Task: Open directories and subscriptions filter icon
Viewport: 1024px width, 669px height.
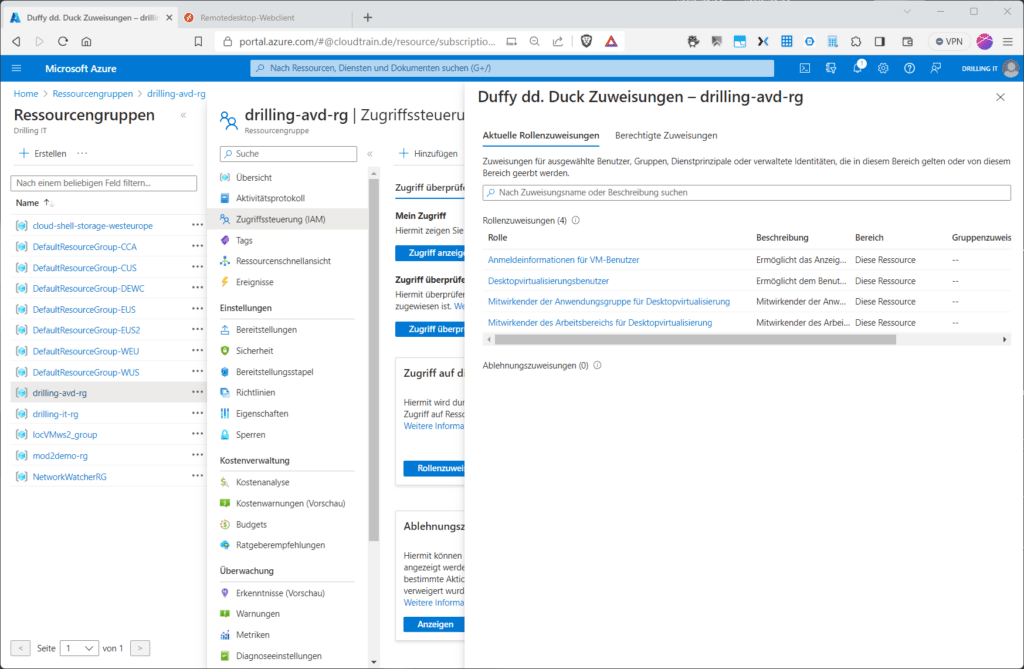Action: point(831,68)
